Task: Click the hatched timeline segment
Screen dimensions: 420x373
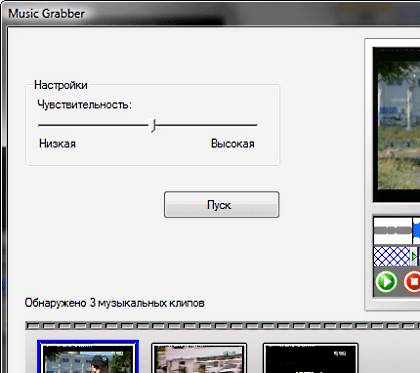Action: [x=392, y=256]
